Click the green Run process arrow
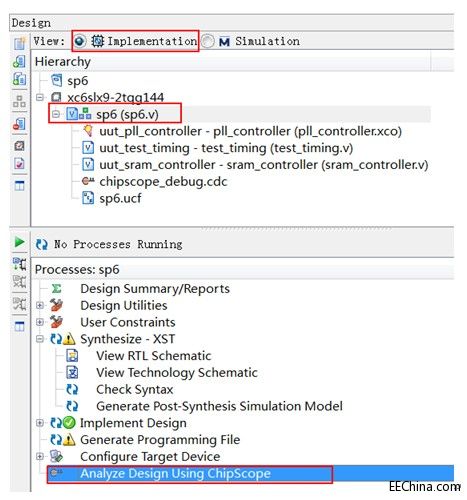 (20, 242)
